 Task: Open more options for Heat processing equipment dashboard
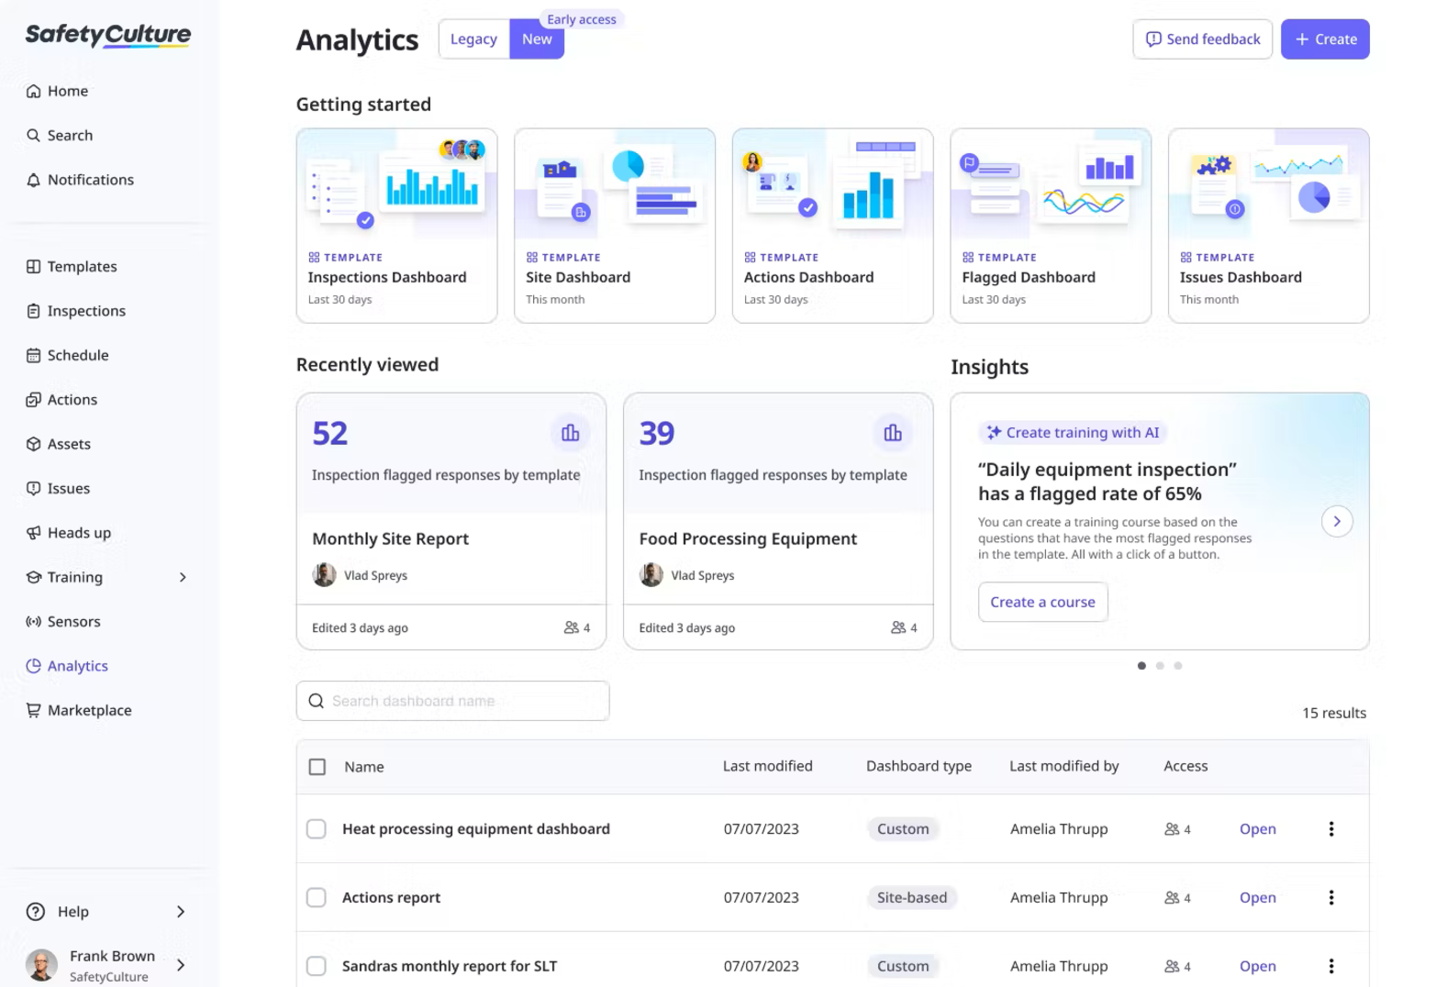click(1331, 829)
